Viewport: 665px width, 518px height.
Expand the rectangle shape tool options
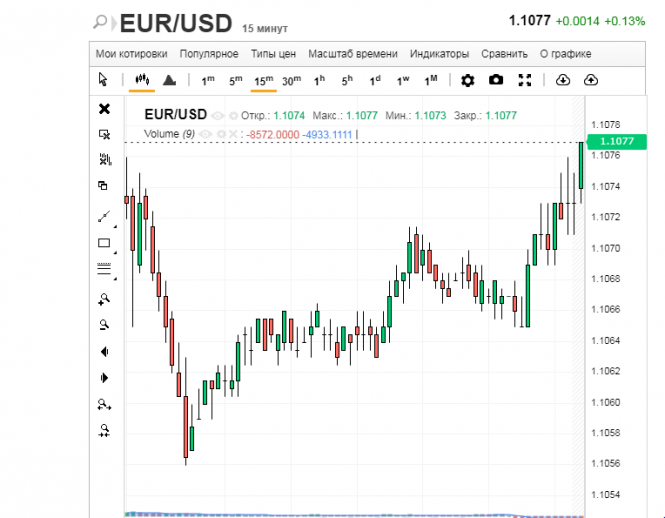[116, 254]
